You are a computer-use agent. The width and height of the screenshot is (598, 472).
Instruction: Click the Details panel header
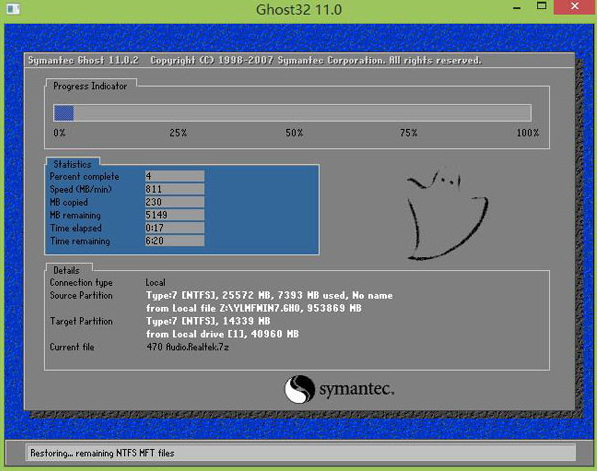click(66, 270)
